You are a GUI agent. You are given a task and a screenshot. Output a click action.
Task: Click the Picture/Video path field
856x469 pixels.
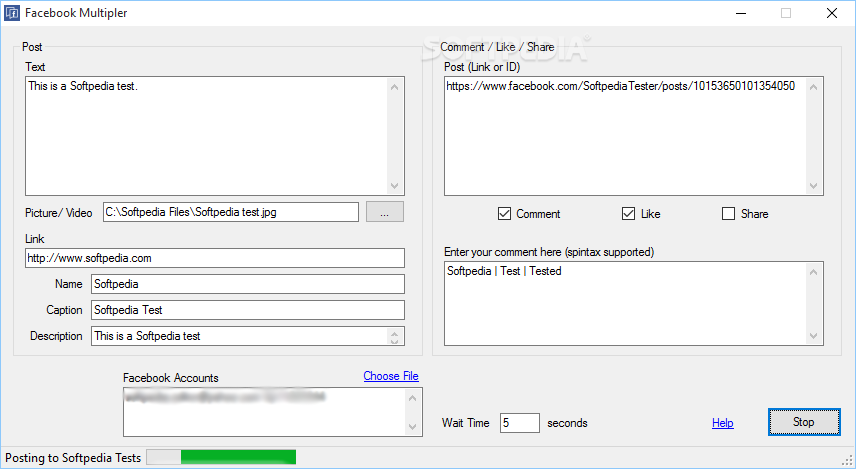pyautogui.click(x=230, y=212)
